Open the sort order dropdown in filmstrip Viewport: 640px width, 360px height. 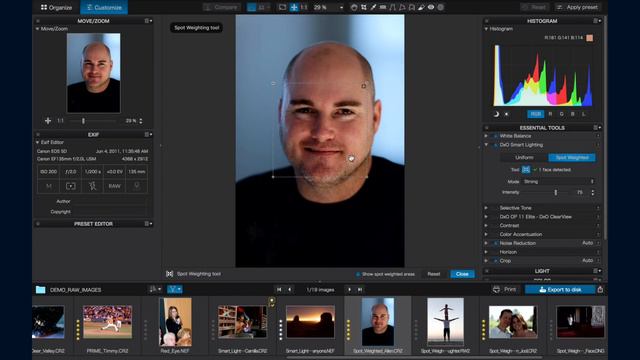click(155, 289)
